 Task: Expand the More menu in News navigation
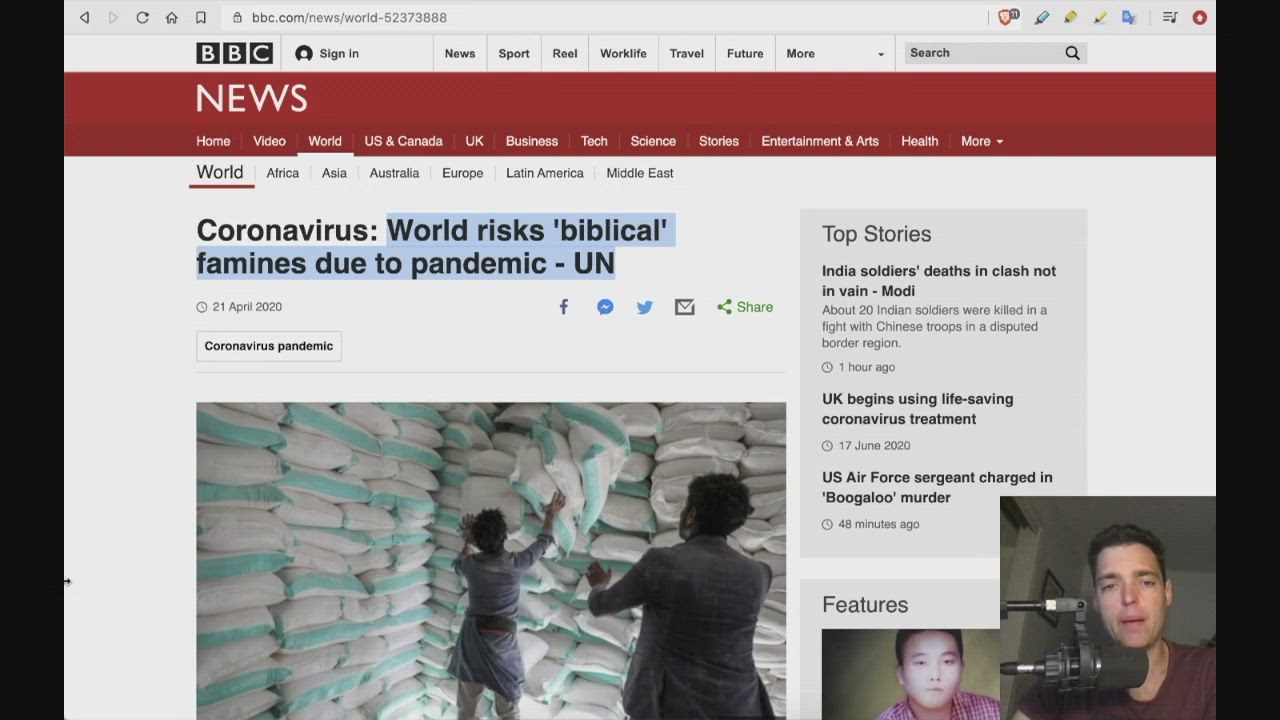pyautogui.click(x=981, y=141)
